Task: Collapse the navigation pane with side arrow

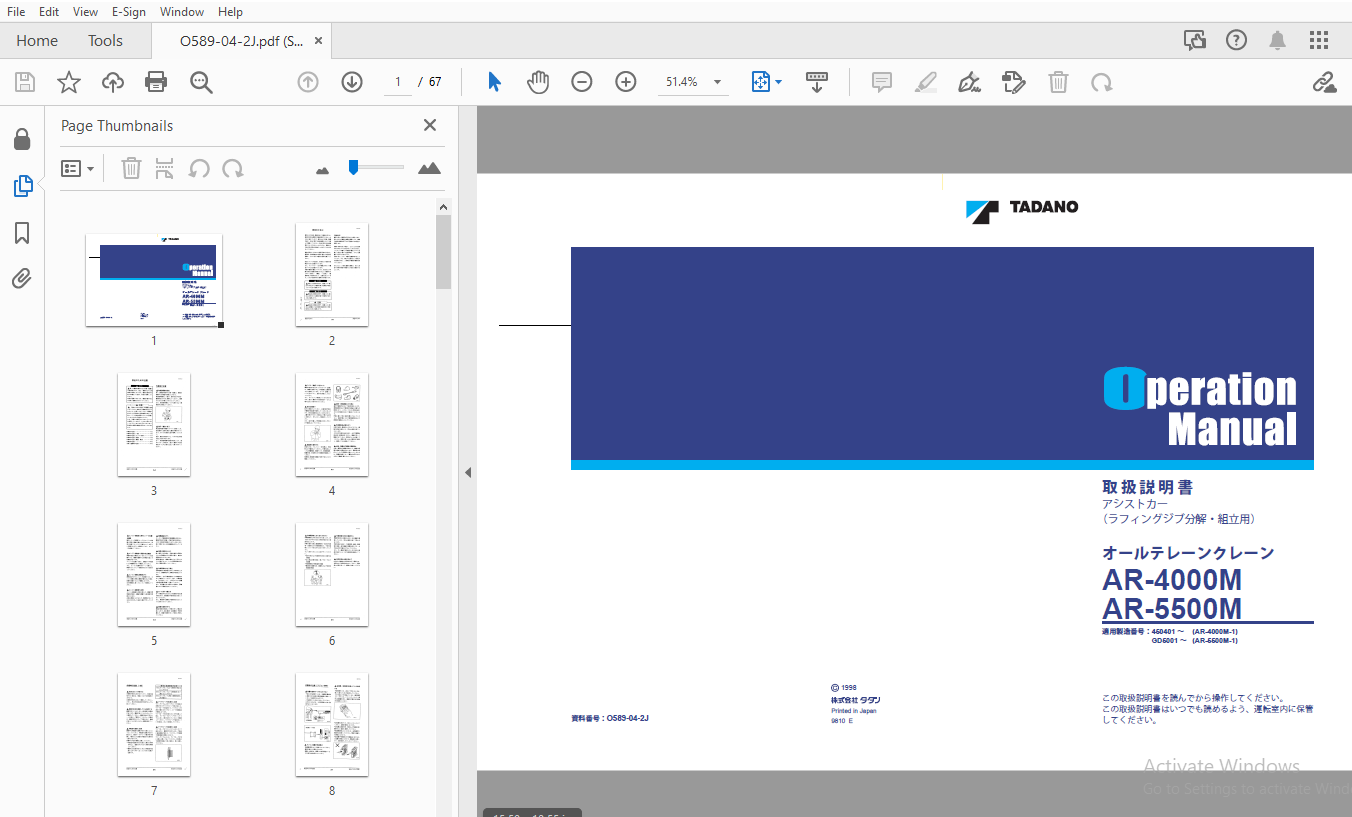Action: click(x=467, y=473)
